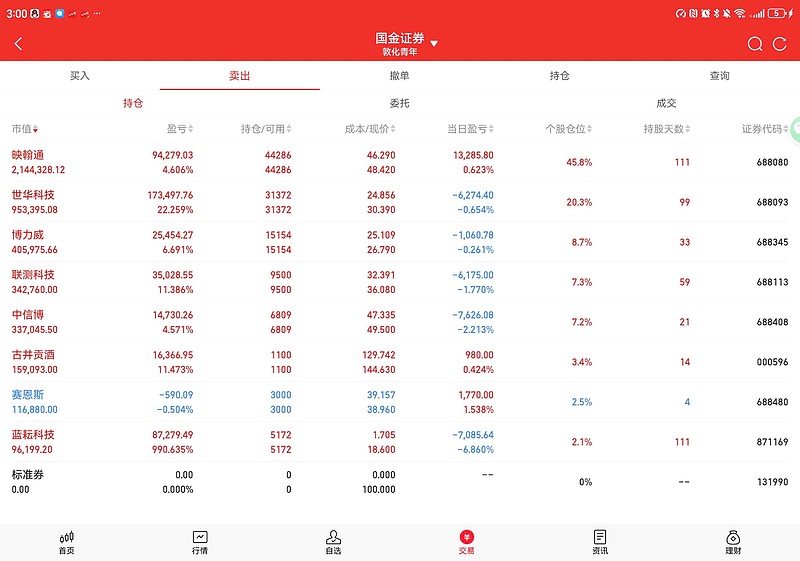The width and height of the screenshot is (800, 561).
Task: Open the 行情 market chart icon
Action: pyautogui.click(x=199, y=542)
